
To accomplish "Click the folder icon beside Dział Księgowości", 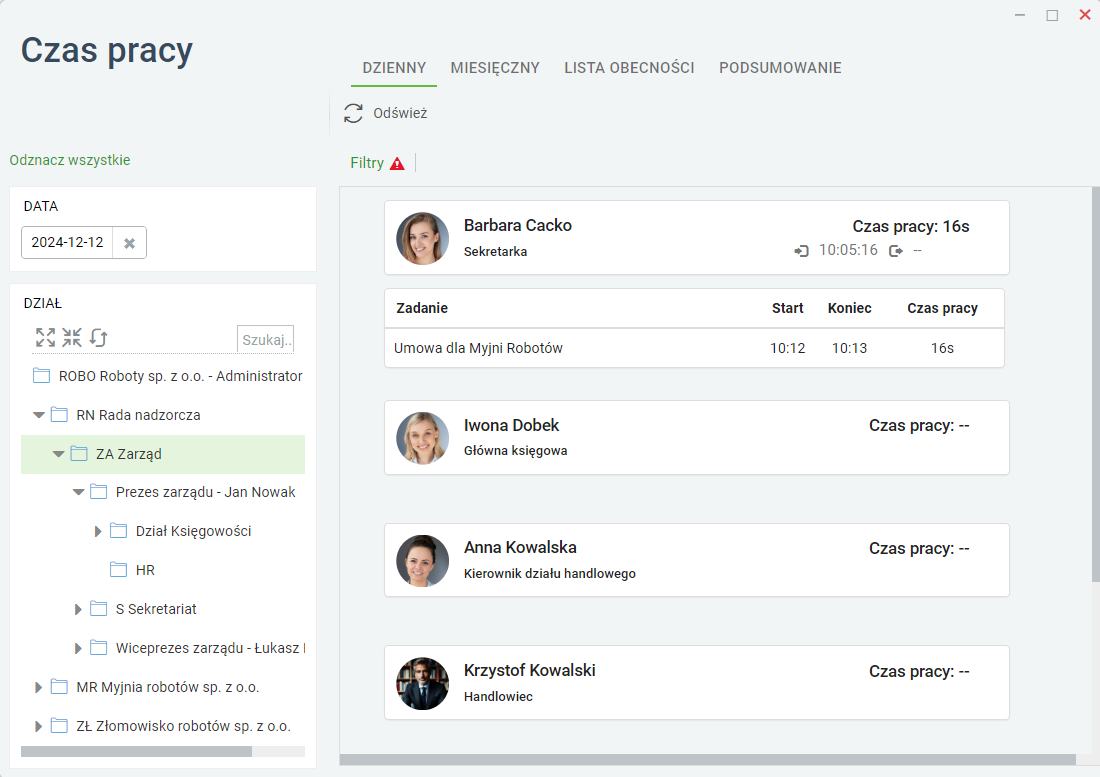I will pos(119,531).
